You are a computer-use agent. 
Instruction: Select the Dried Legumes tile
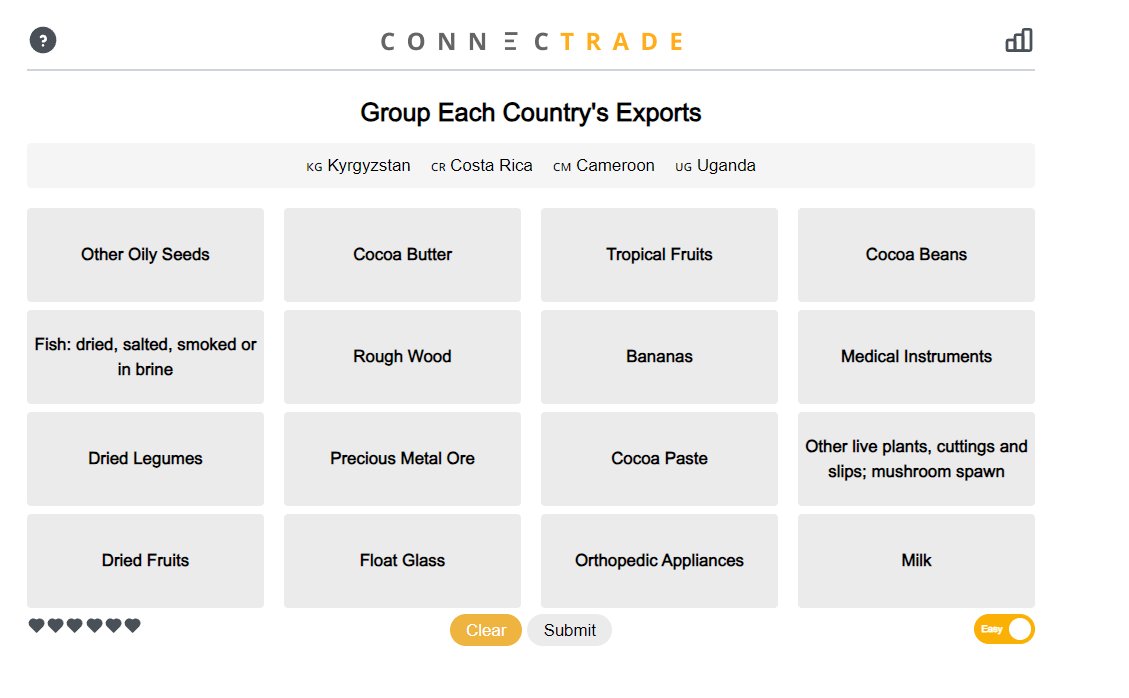145,458
